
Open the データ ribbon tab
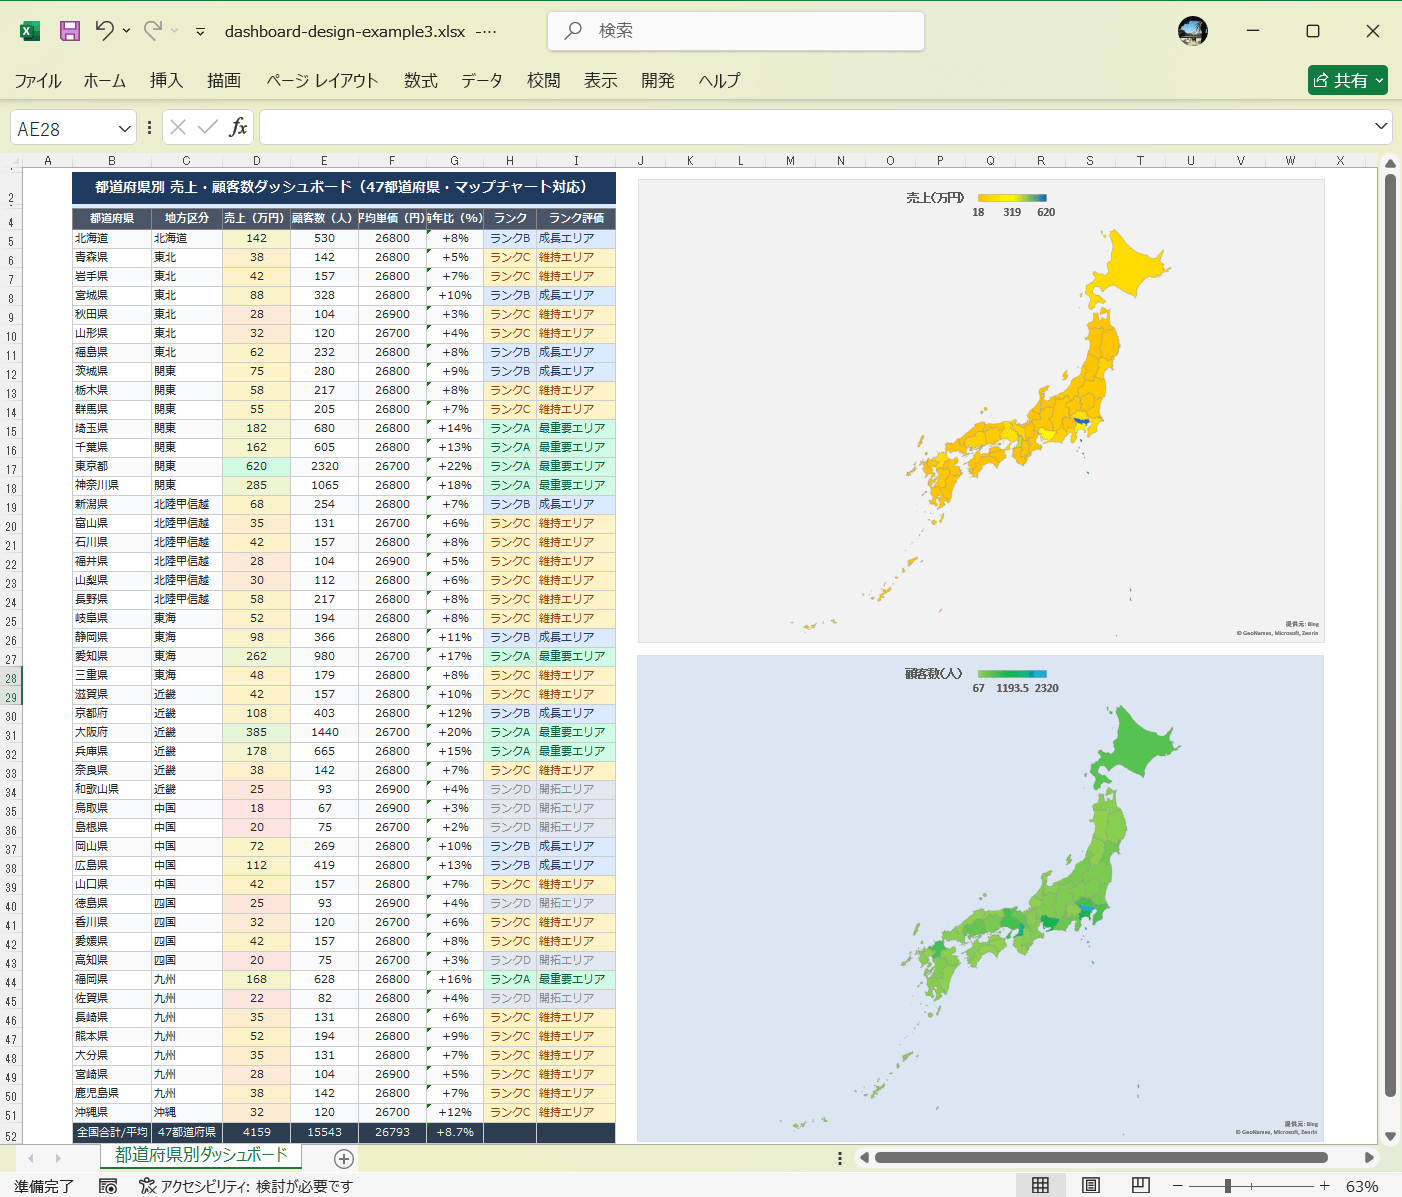(x=482, y=80)
